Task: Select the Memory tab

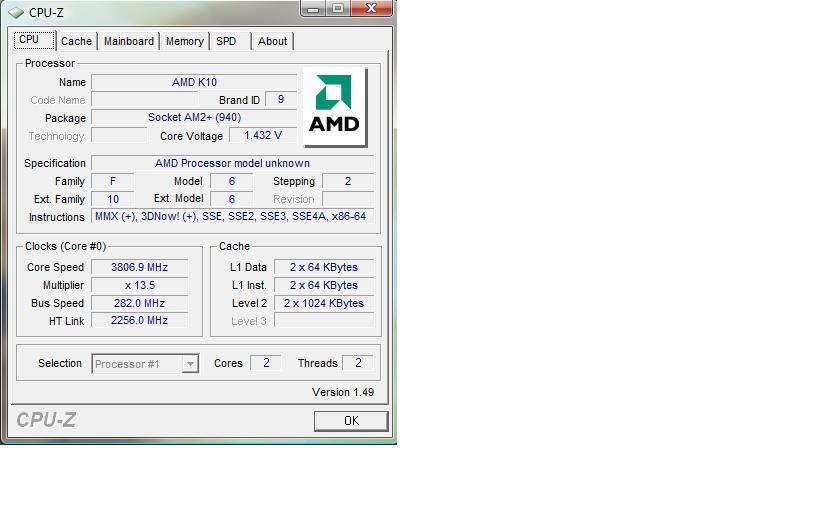Action: tap(184, 41)
